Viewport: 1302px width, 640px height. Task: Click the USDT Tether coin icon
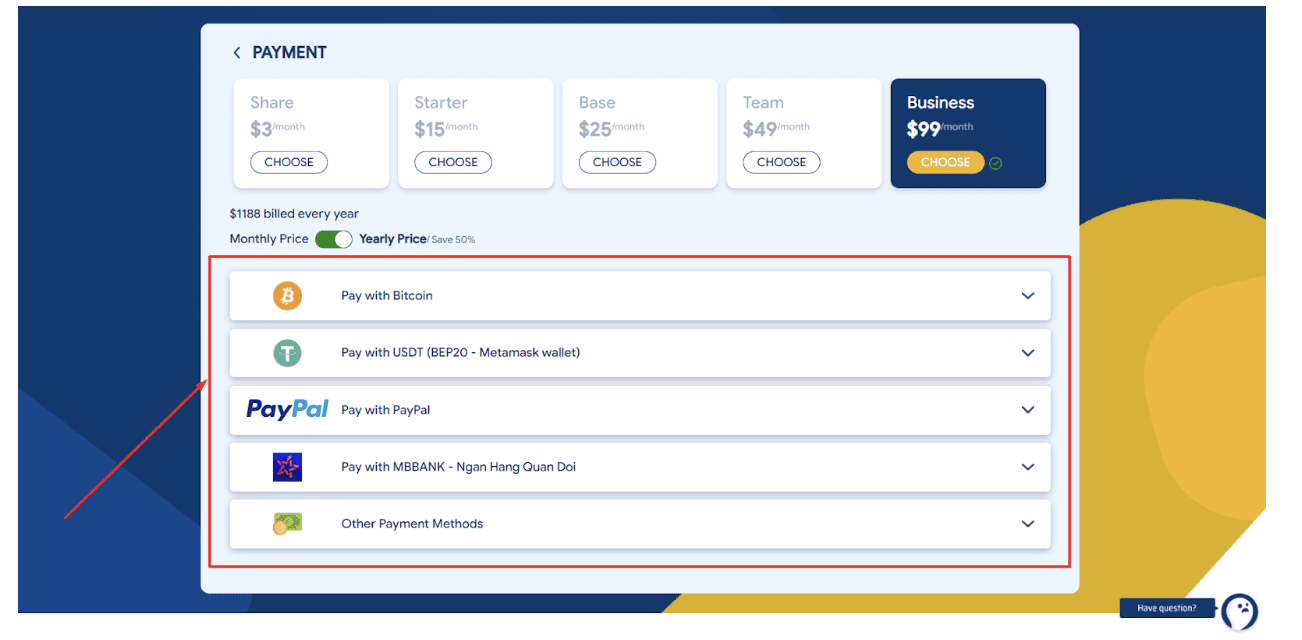(287, 353)
